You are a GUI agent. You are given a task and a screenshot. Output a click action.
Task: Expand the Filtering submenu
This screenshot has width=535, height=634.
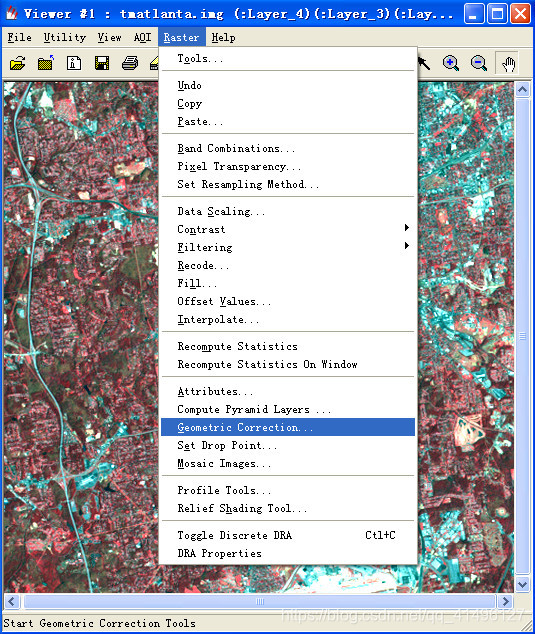pos(288,247)
